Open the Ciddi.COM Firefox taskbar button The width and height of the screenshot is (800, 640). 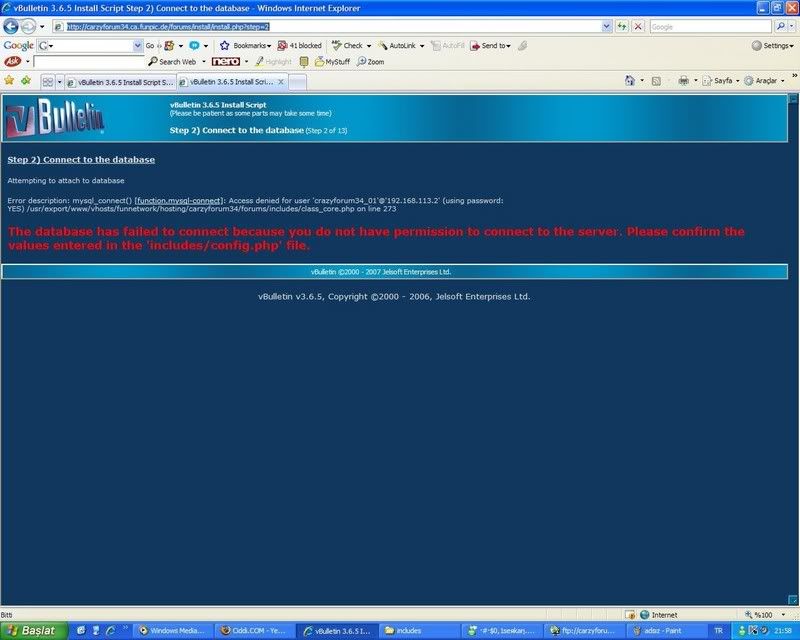[254, 631]
